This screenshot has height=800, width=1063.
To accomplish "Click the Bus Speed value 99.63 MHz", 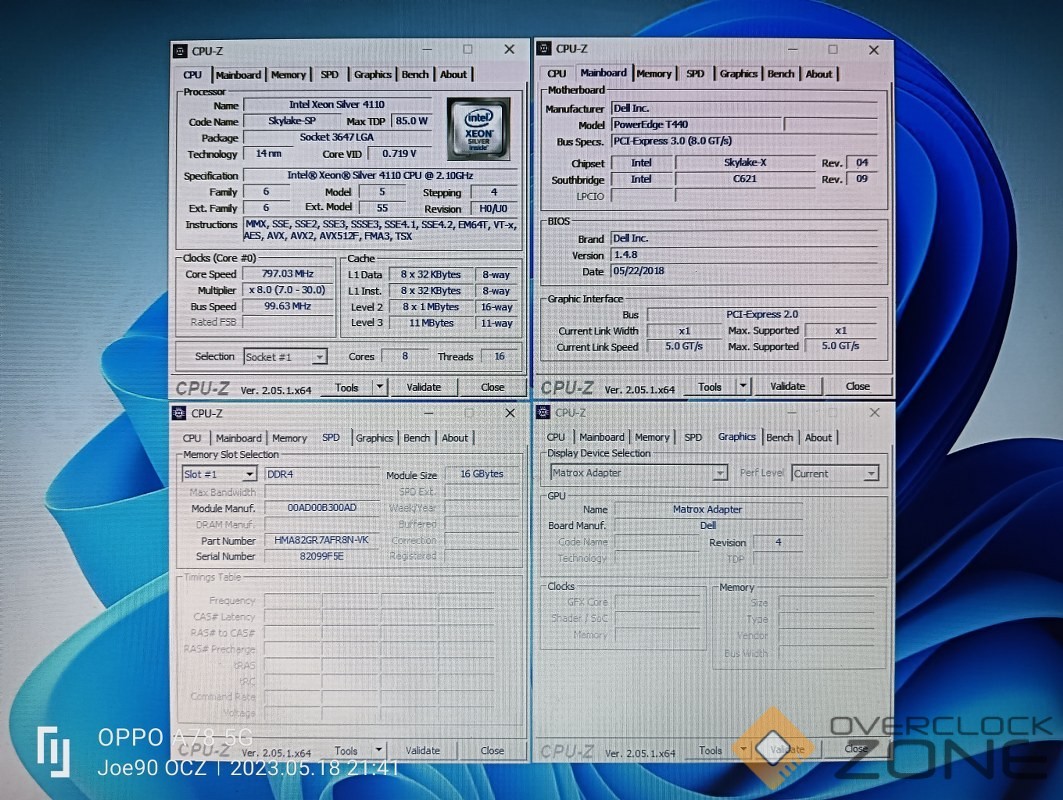I will 287,306.
